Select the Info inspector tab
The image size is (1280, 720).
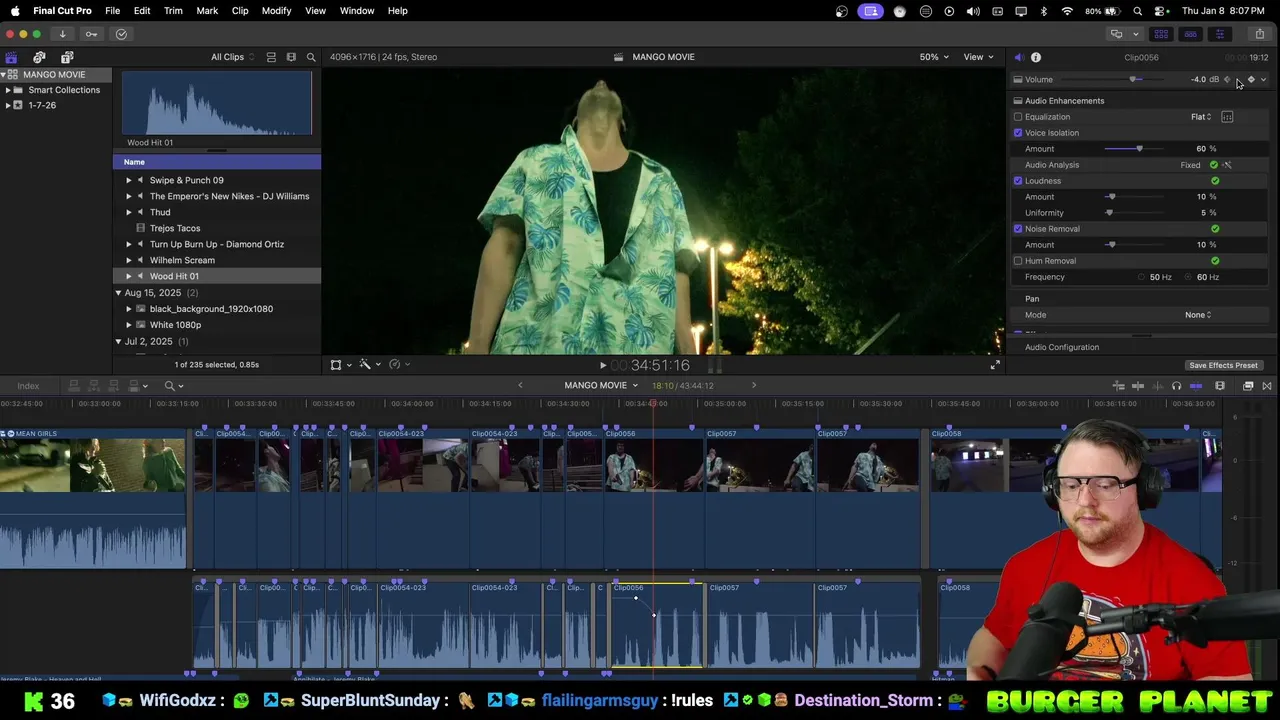[x=1036, y=57]
